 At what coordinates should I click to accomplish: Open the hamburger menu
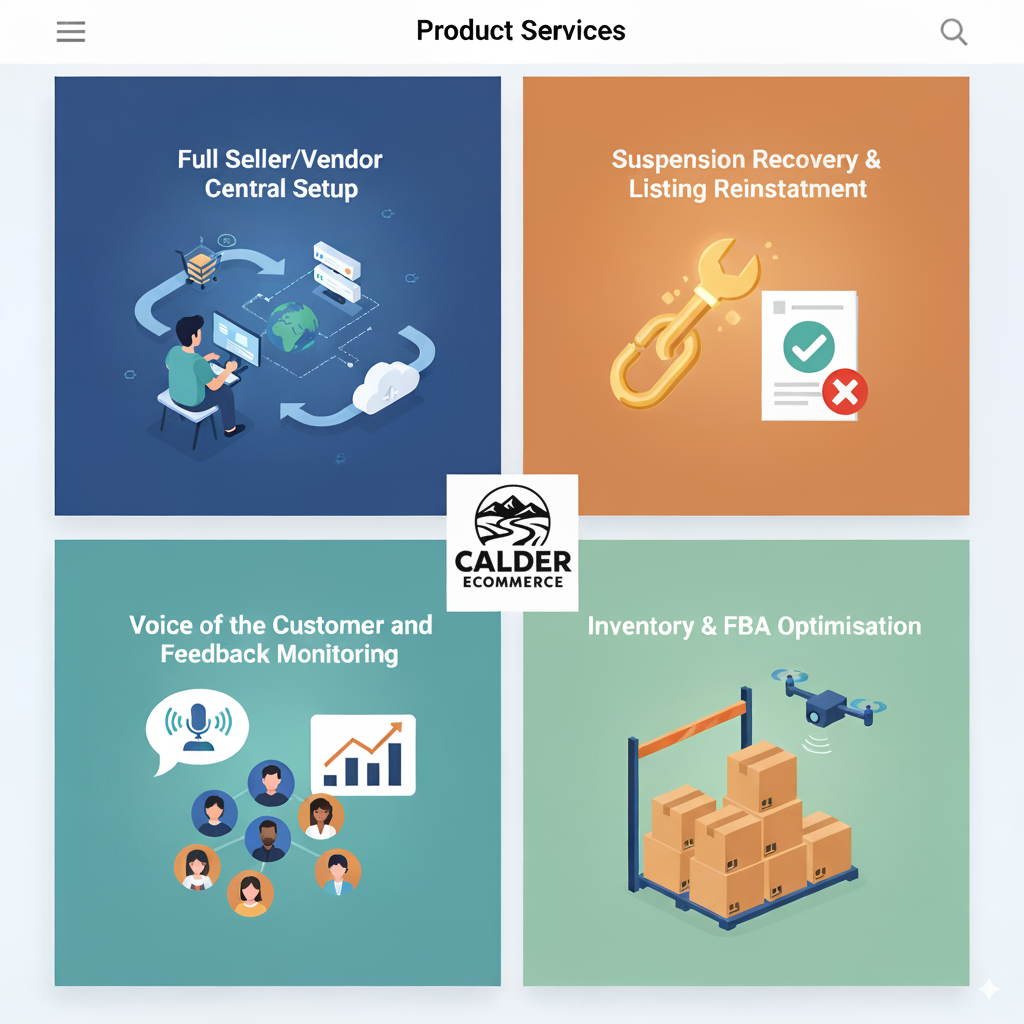tap(71, 32)
